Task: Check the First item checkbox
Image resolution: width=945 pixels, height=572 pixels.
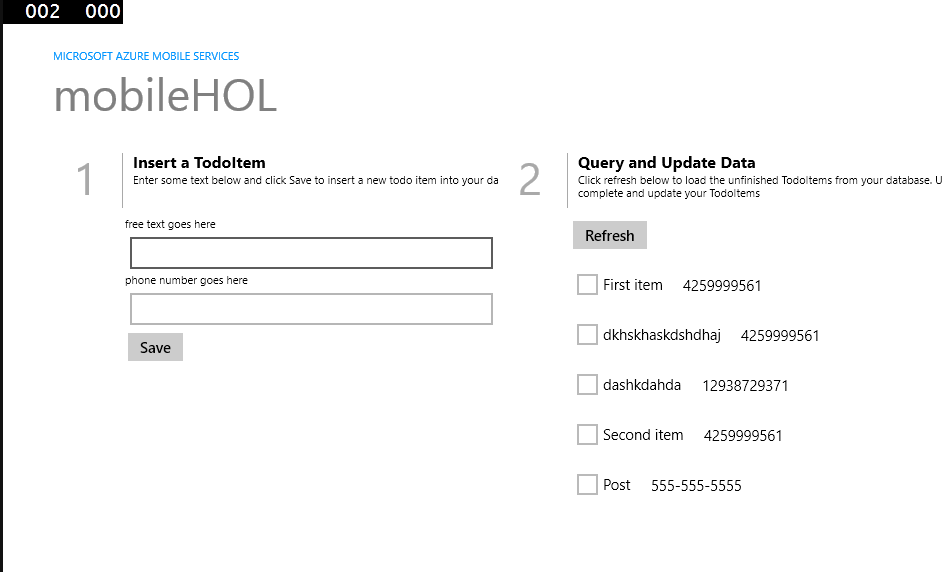Action: [587, 284]
